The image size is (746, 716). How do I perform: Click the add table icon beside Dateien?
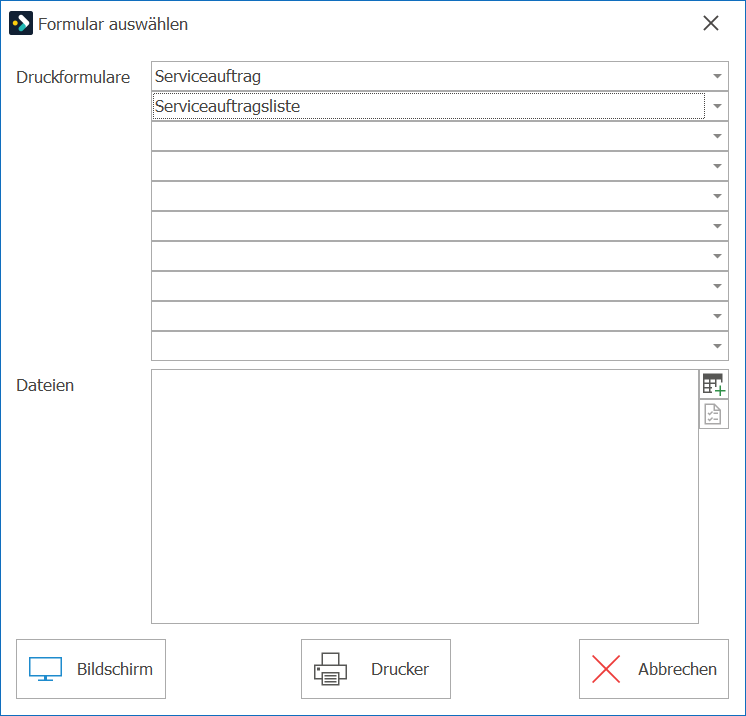(714, 384)
